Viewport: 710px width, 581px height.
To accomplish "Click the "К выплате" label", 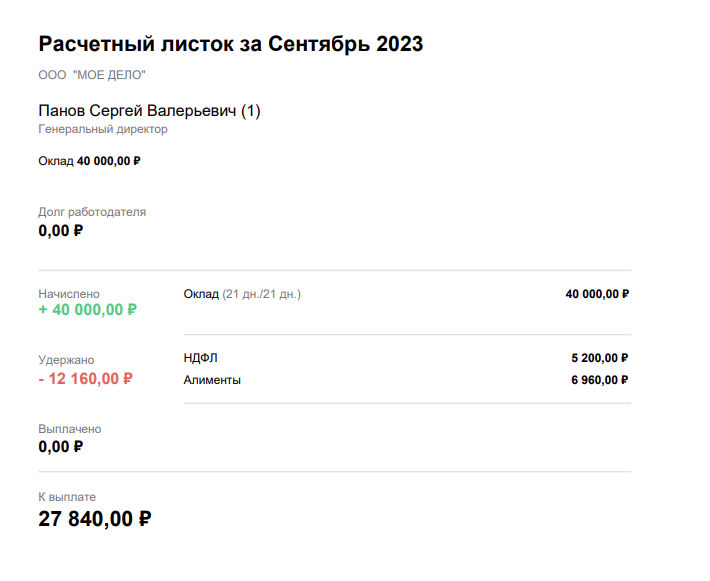I will pyautogui.click(x=67, y=497).
